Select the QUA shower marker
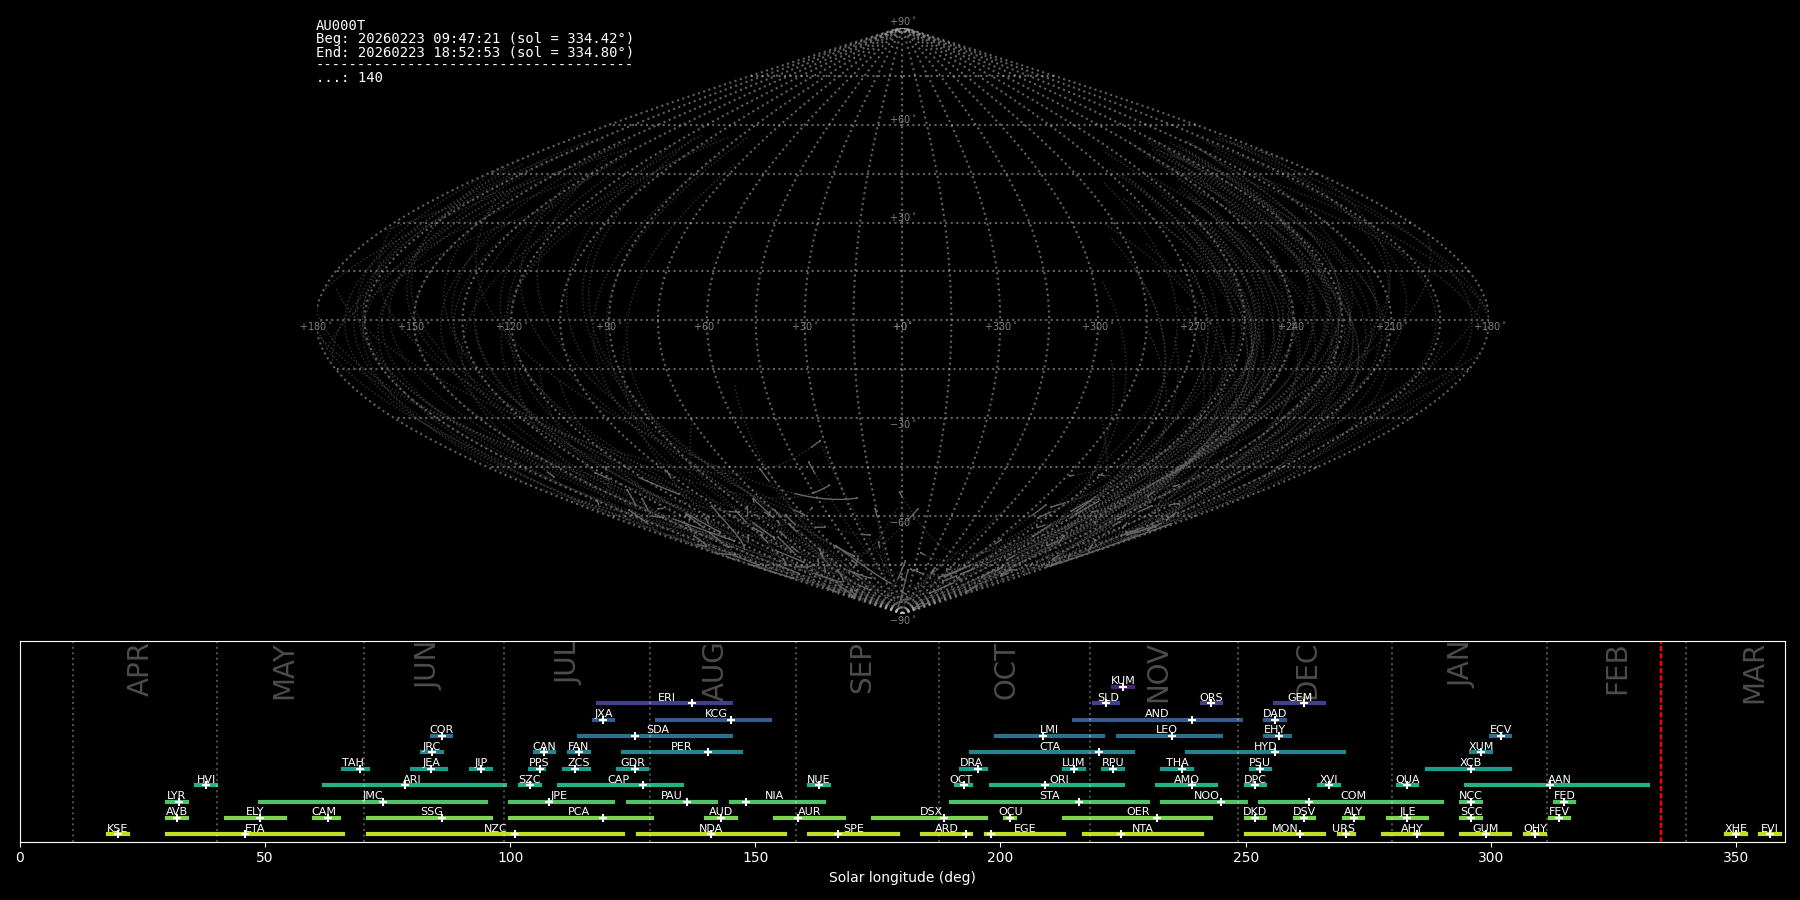 [1407, 785]
